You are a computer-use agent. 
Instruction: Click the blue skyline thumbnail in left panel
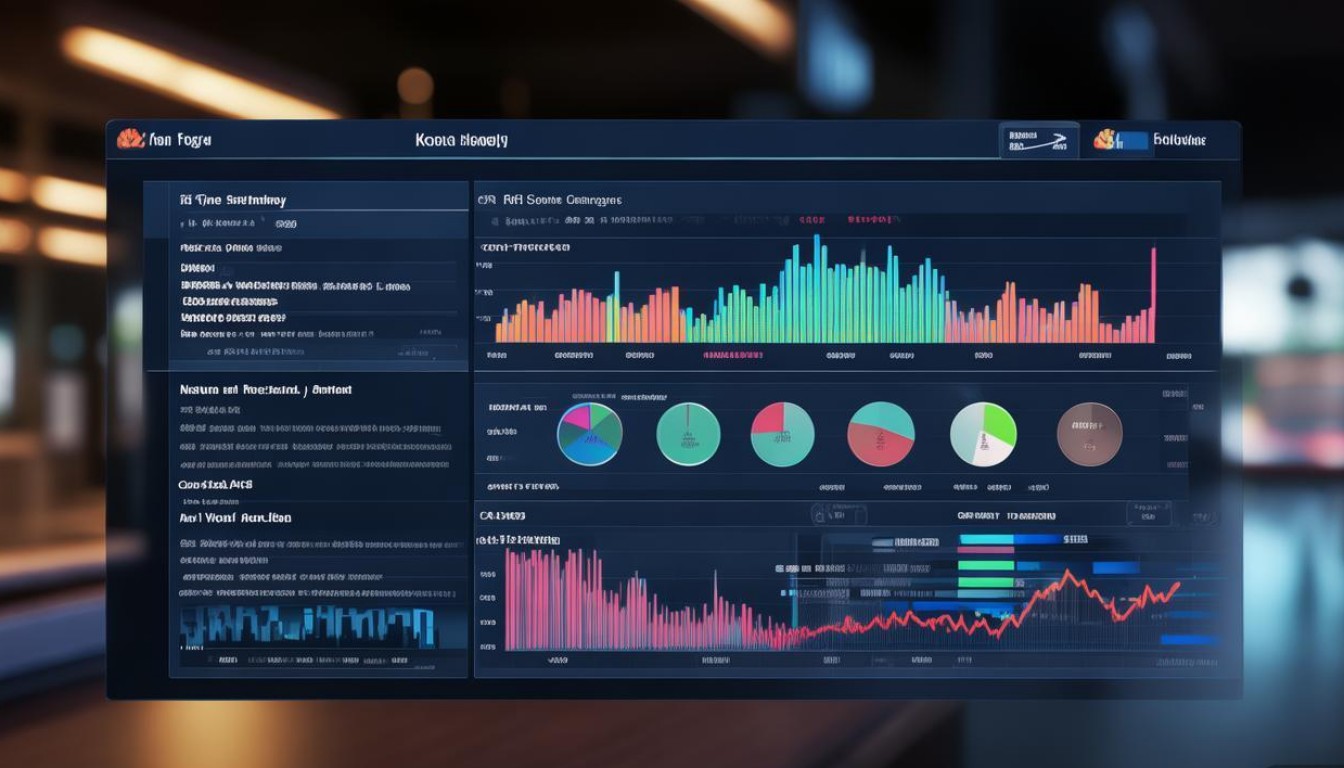308,626
